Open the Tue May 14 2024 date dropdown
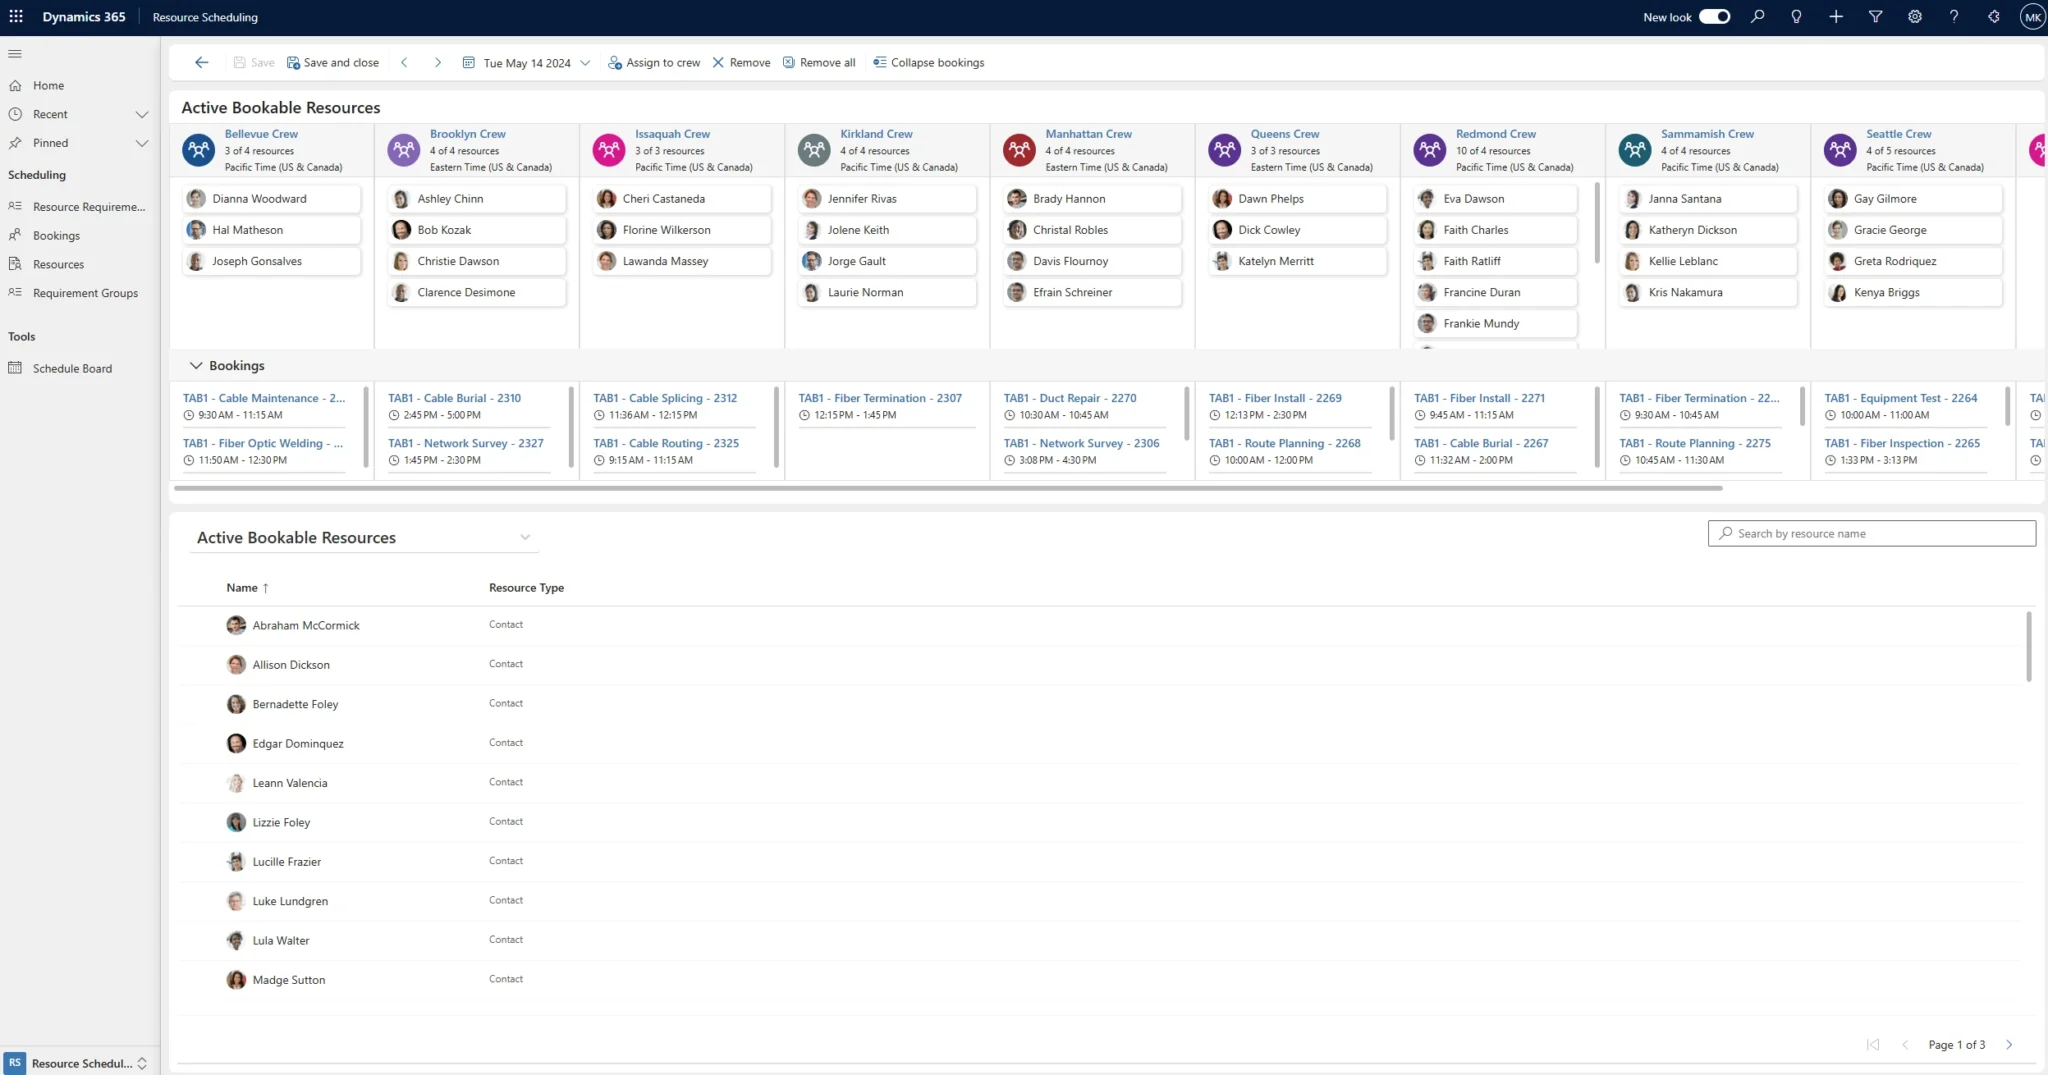 point(585,62)
